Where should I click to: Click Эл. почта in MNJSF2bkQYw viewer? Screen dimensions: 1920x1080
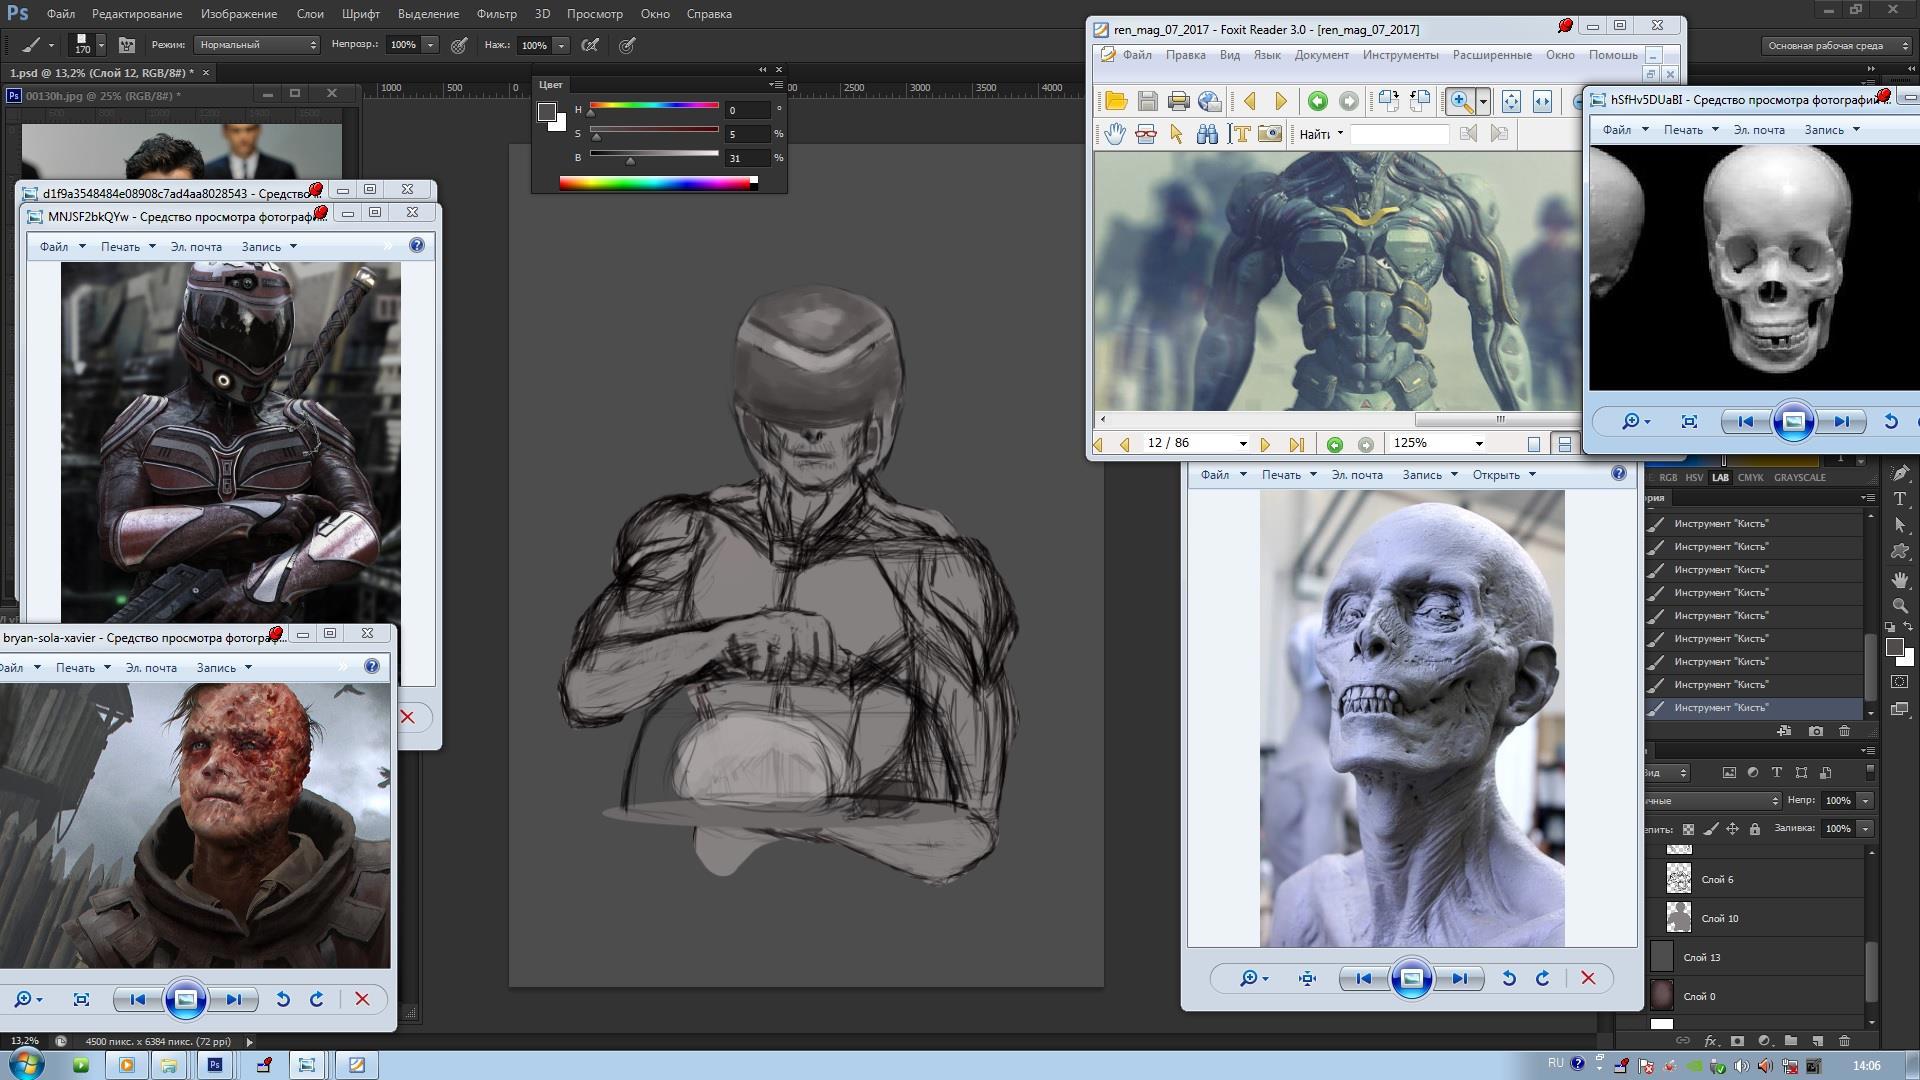[x=196, y=247]
